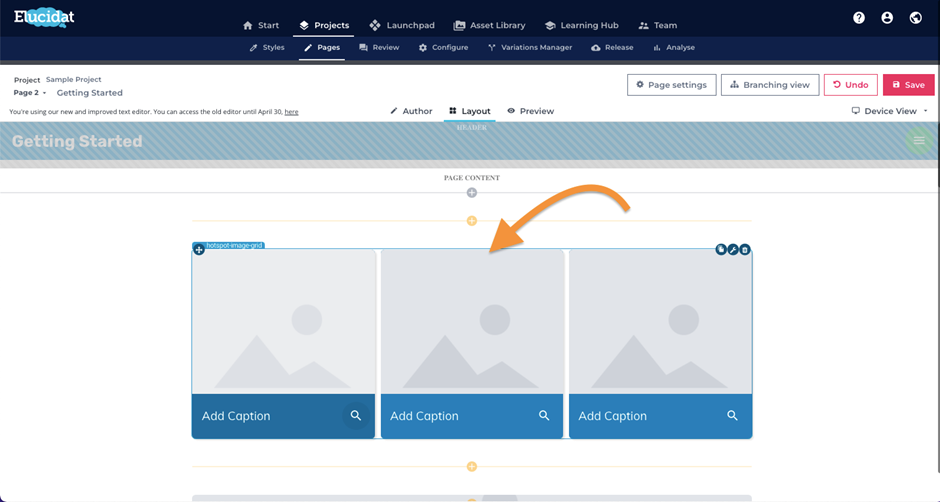Screen dimensions: 940x502
Task: Click the yellow add part plus above grid
Action: (472, 221)
